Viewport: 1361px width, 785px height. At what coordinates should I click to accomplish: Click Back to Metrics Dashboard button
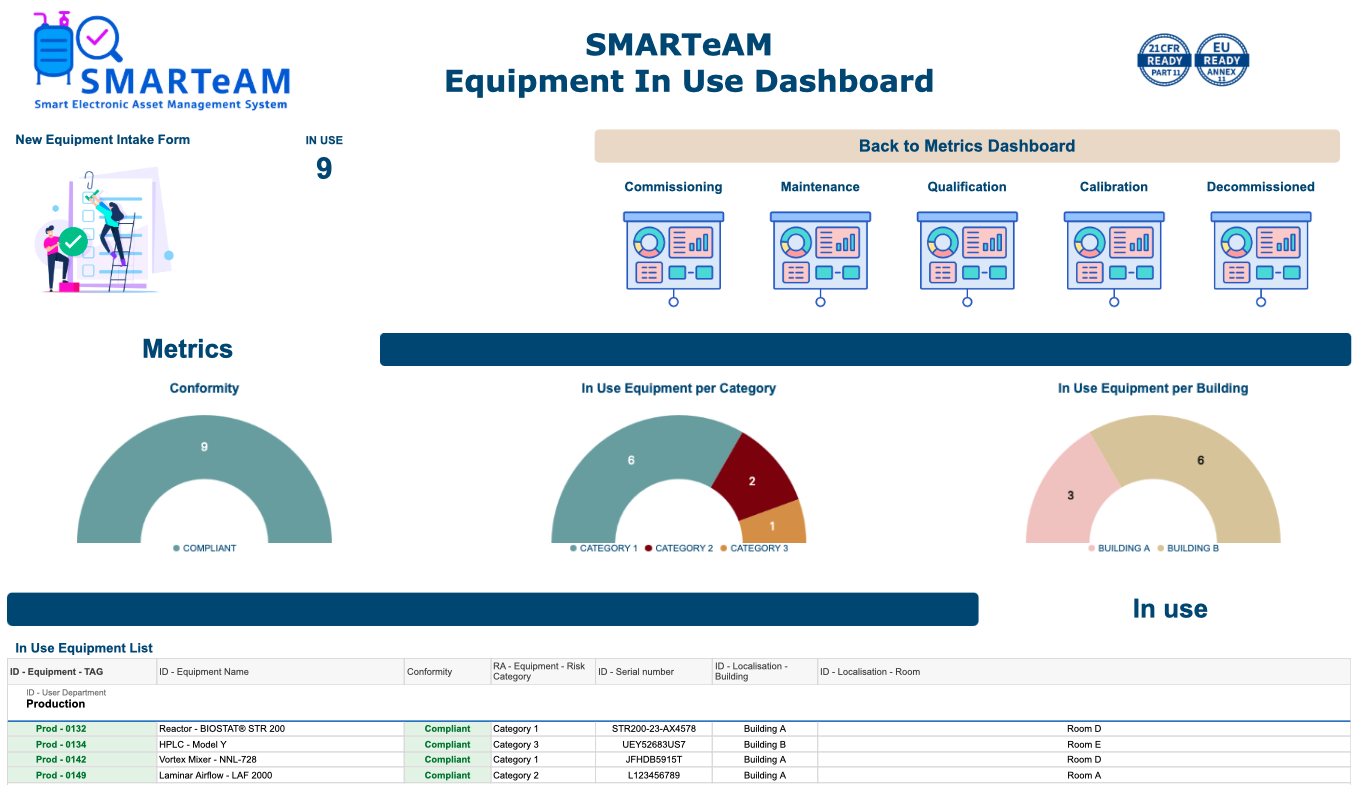click(x=966, y=146)
